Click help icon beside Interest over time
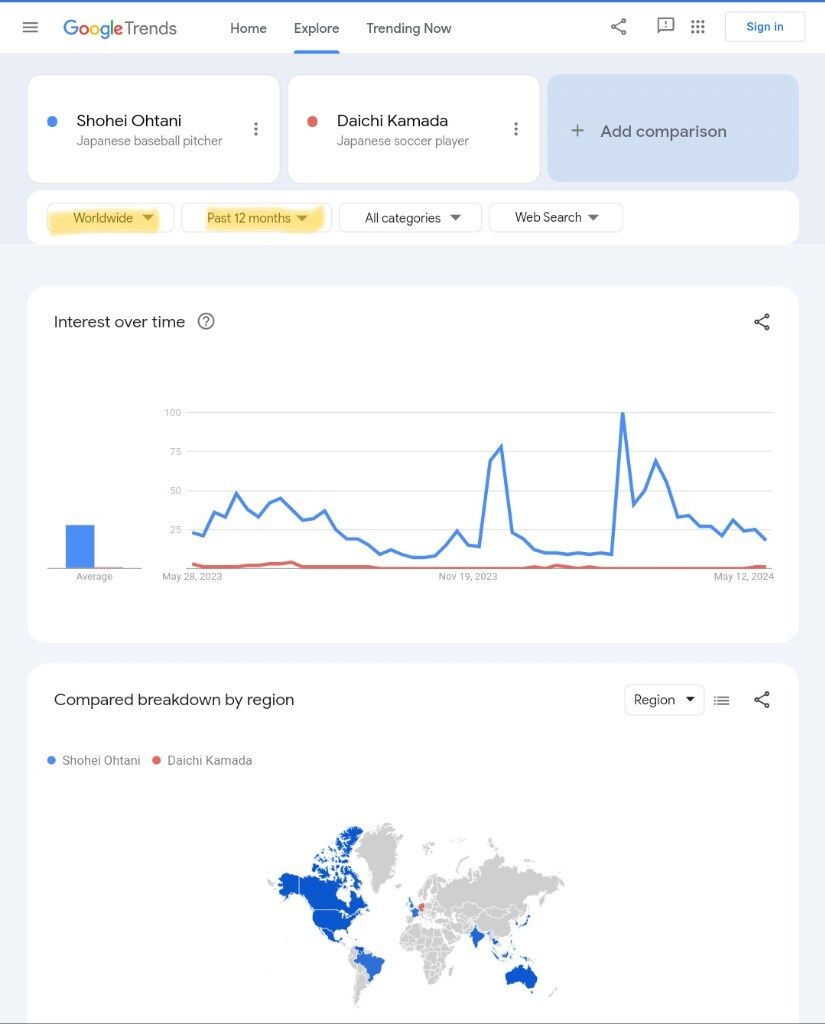Screen dimensions: 825x1024 (206, 321)
